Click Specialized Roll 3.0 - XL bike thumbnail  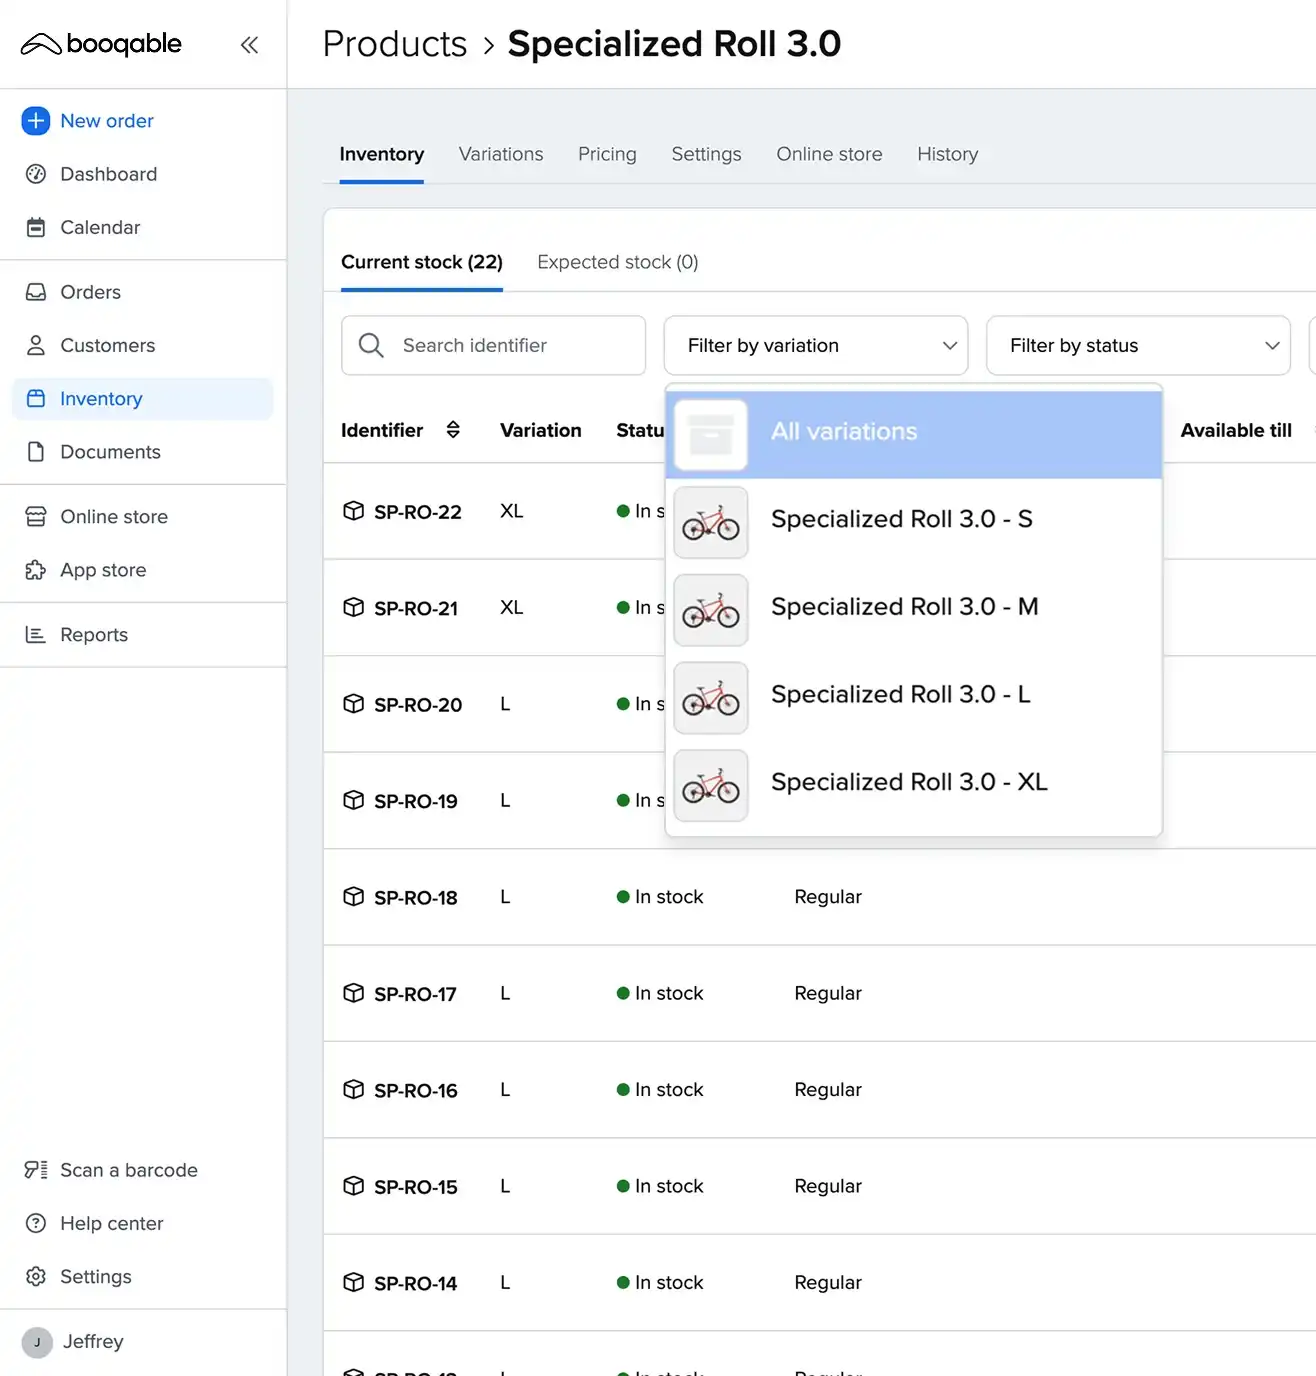click(x=711, y=786)
